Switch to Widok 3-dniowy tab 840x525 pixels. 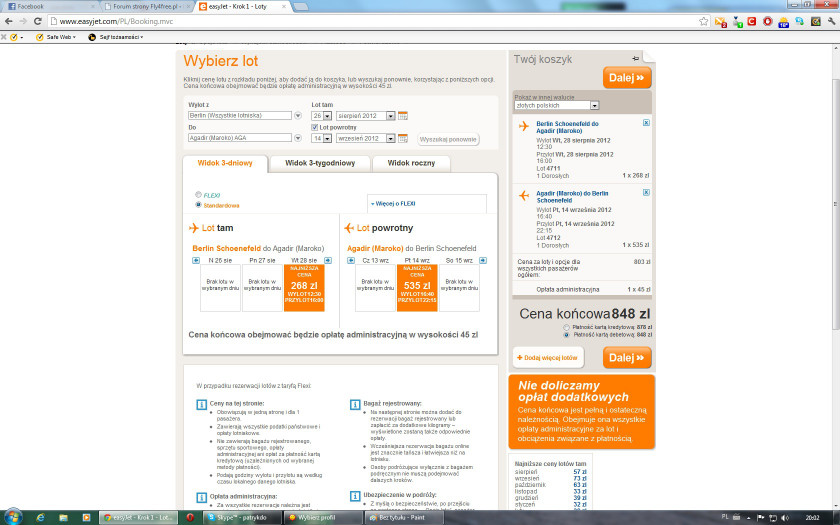tap(225, 163)
